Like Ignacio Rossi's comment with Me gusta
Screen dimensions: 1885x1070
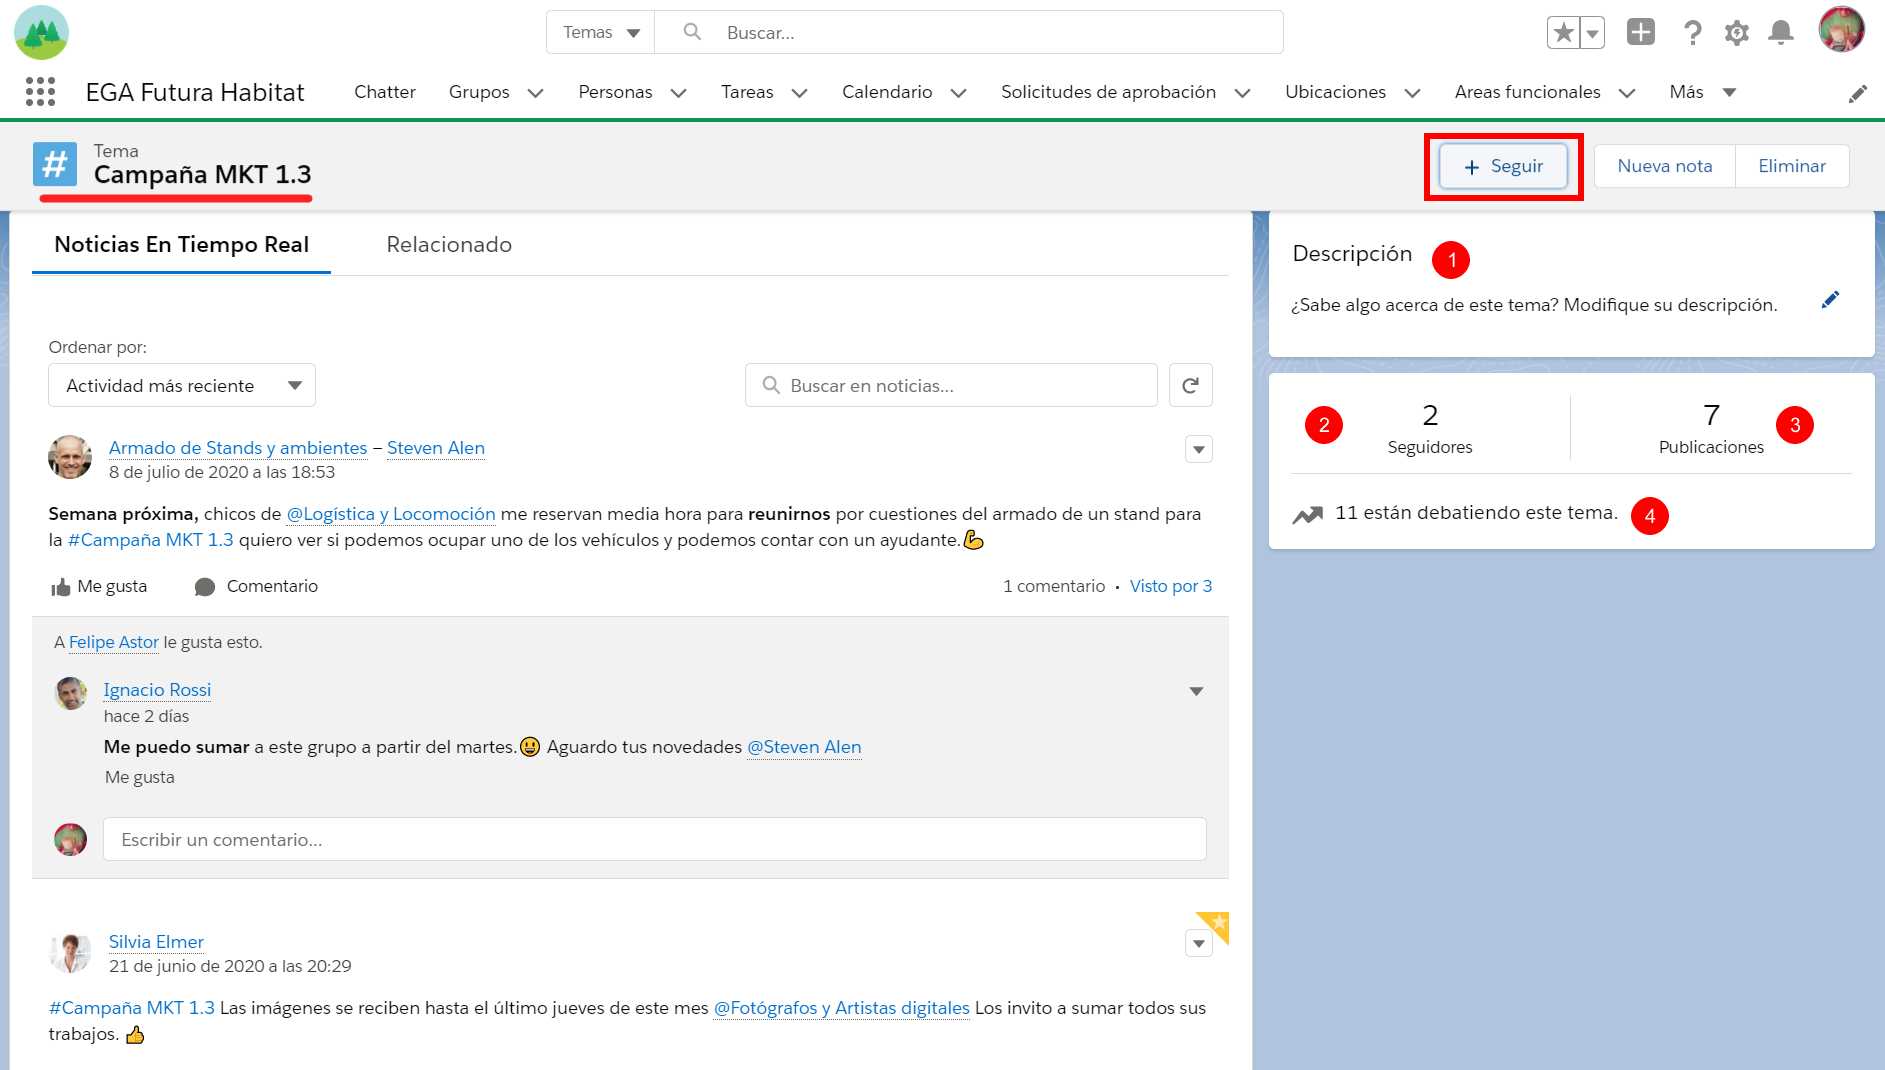[x=140, y=777]
